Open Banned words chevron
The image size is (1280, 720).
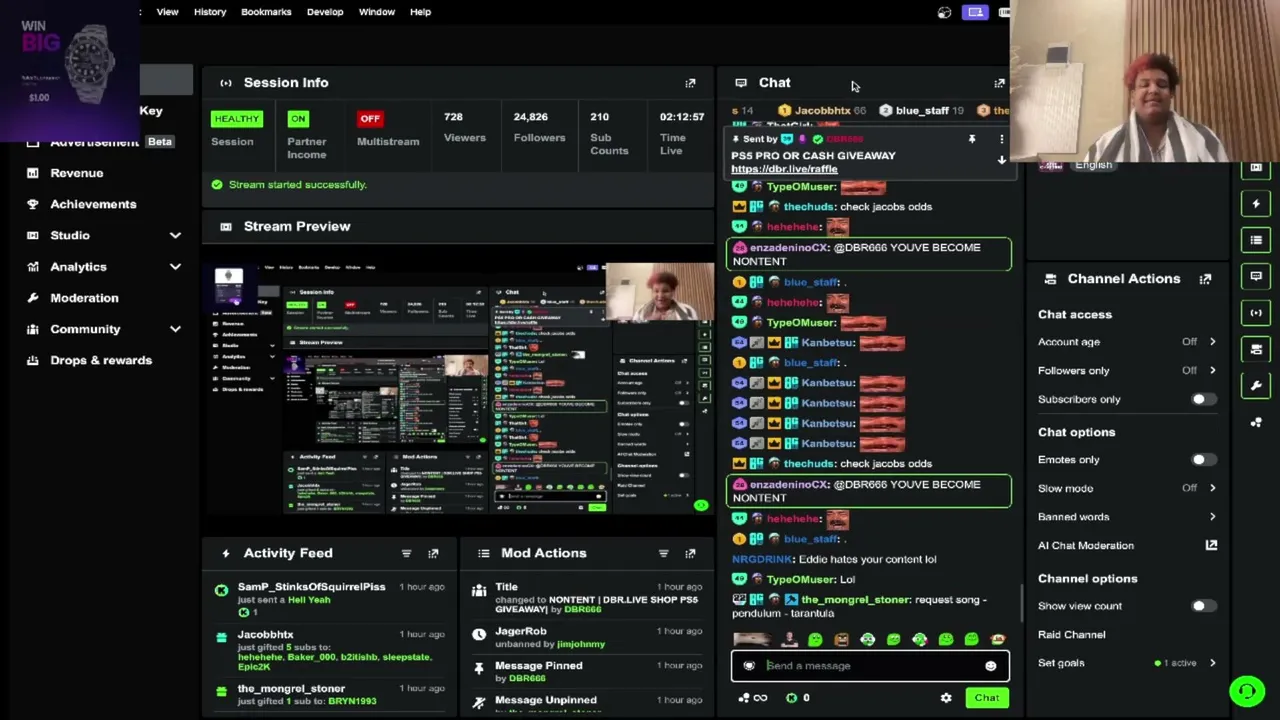pos(1212,517)
